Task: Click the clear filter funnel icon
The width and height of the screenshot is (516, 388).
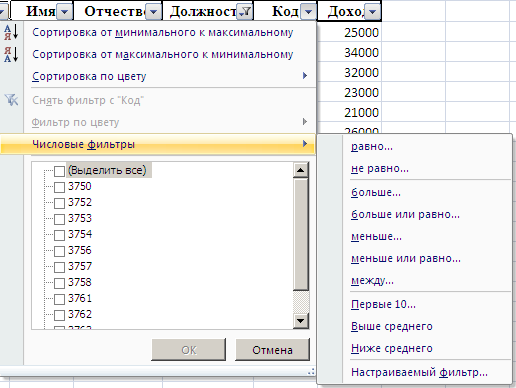Action: [11, 100]
